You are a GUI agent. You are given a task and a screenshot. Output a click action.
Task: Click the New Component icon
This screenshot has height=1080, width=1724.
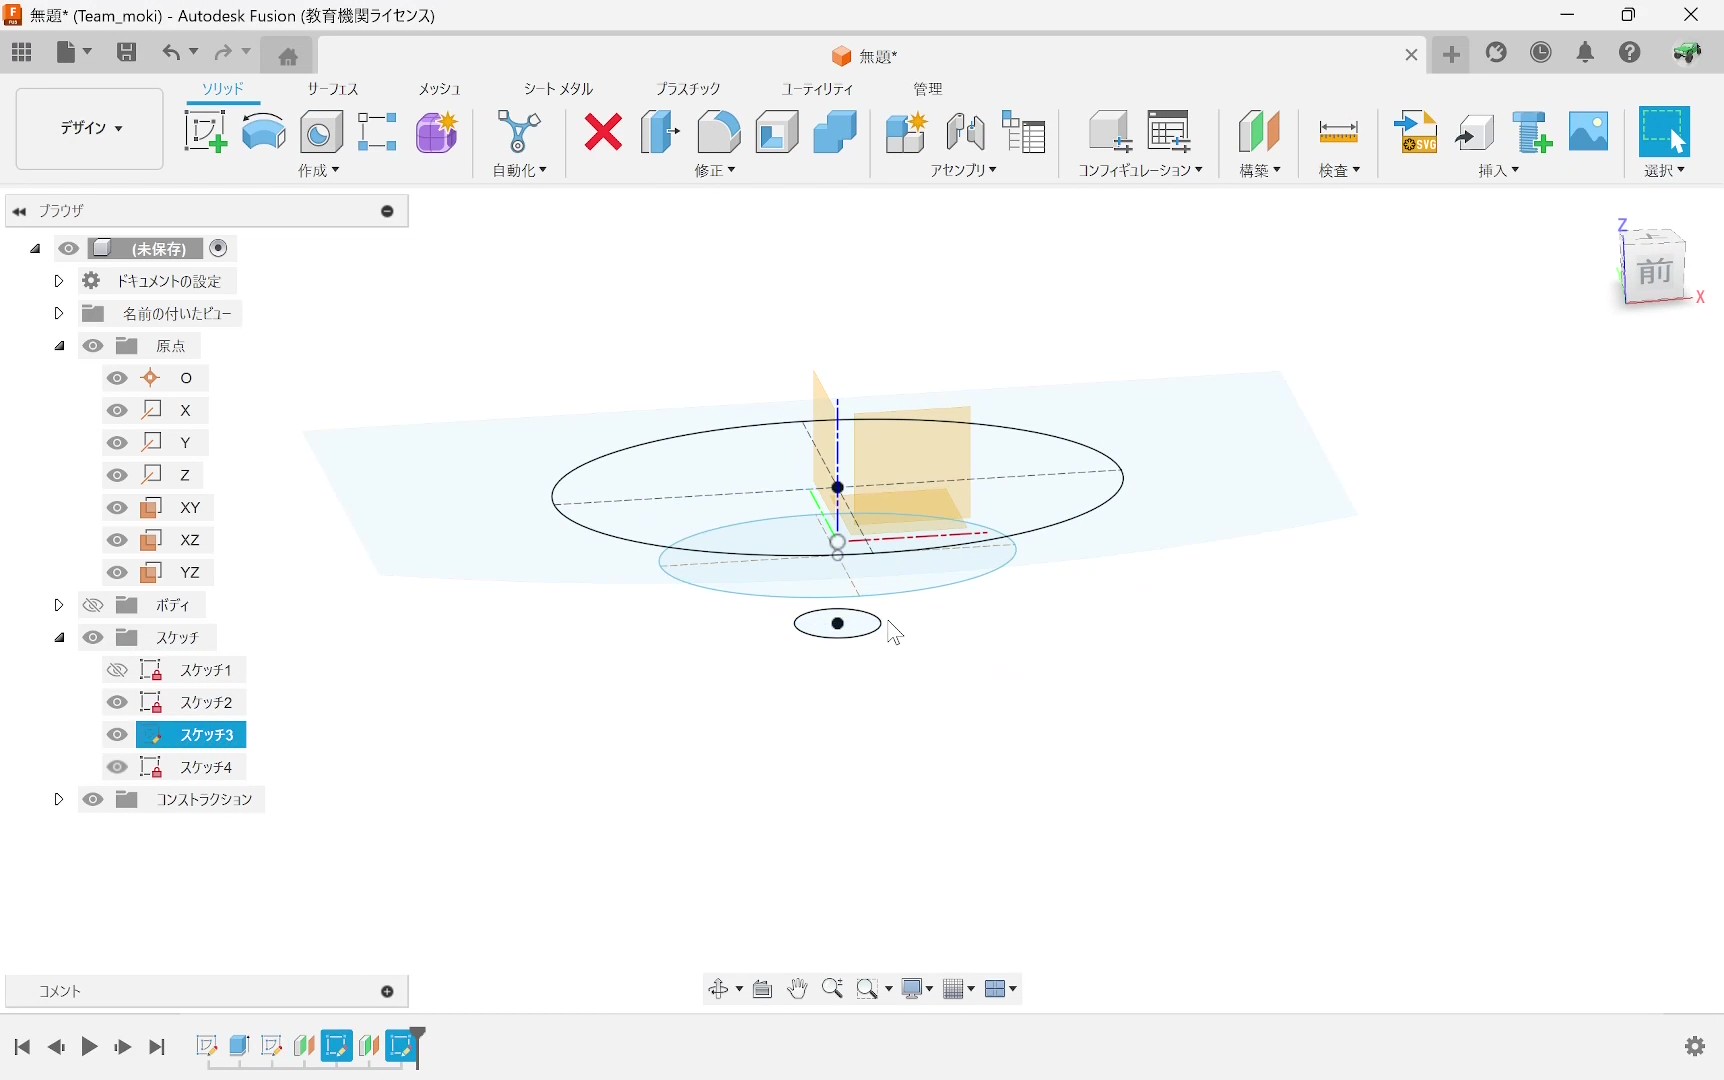point(907,132)
